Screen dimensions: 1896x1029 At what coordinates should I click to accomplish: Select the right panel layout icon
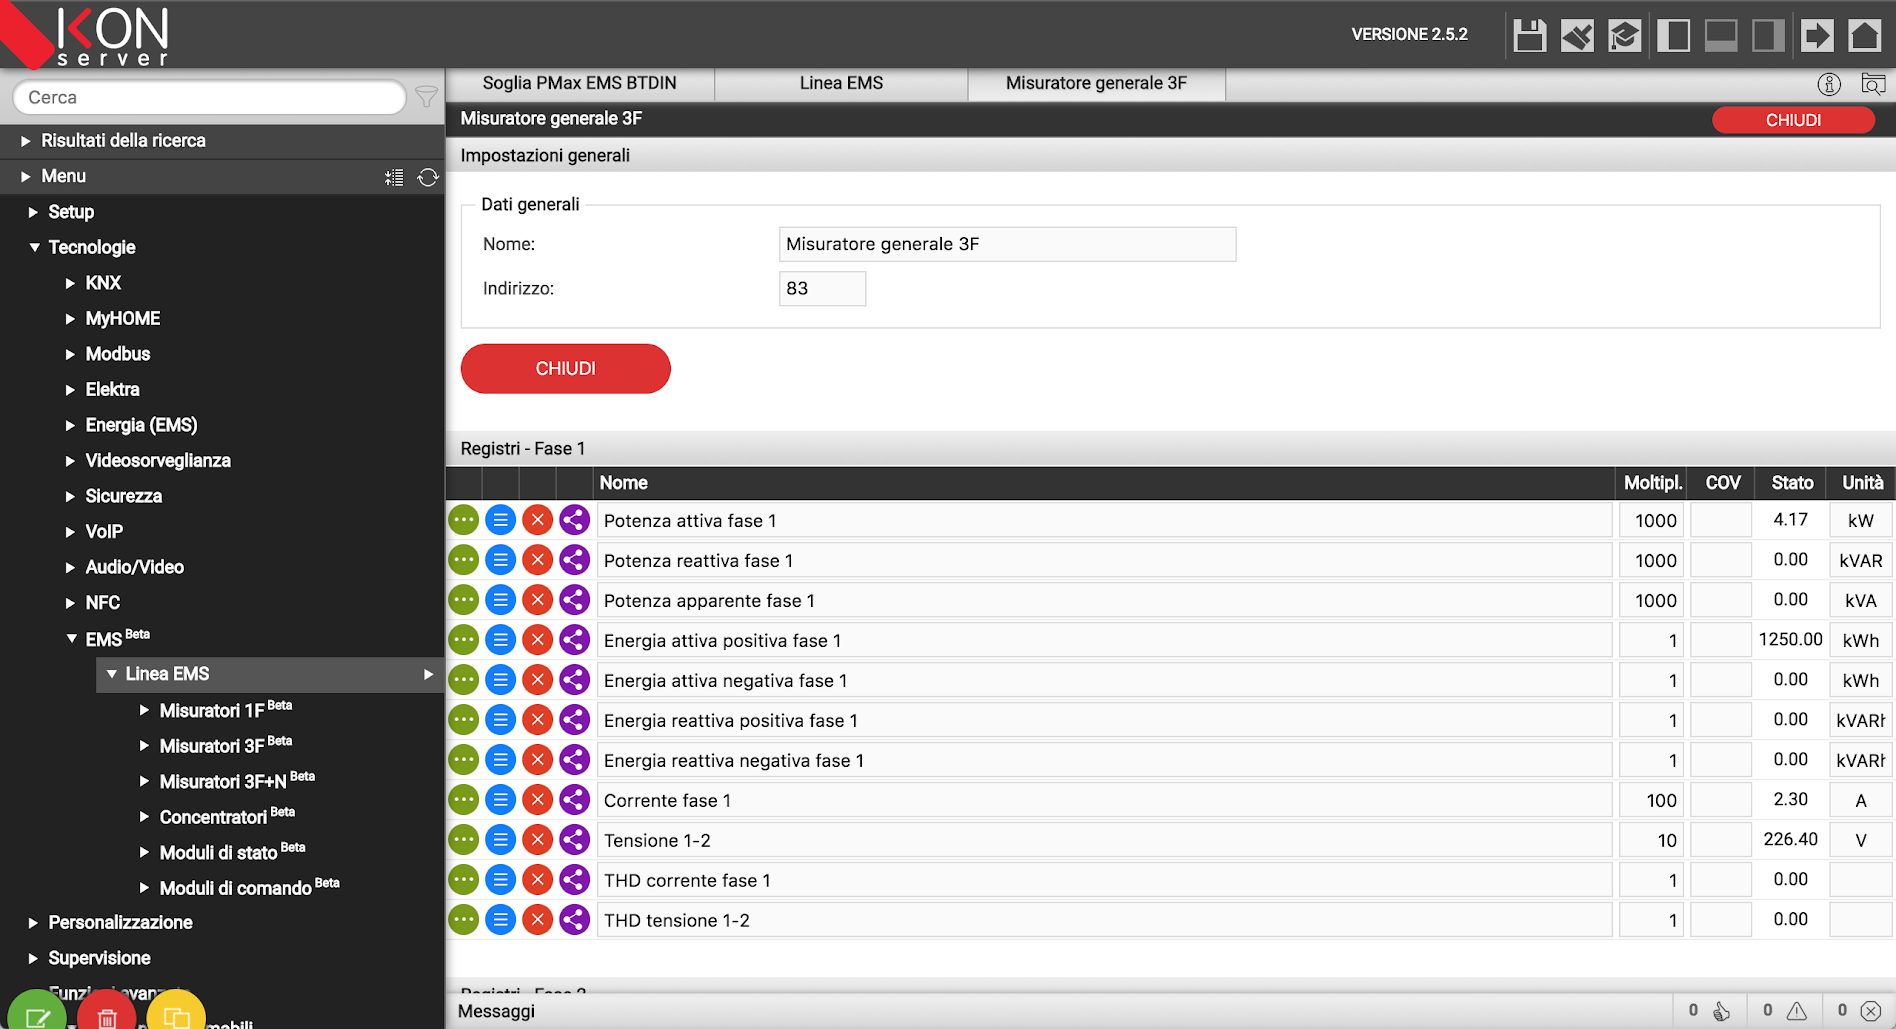click(1769, 36)
